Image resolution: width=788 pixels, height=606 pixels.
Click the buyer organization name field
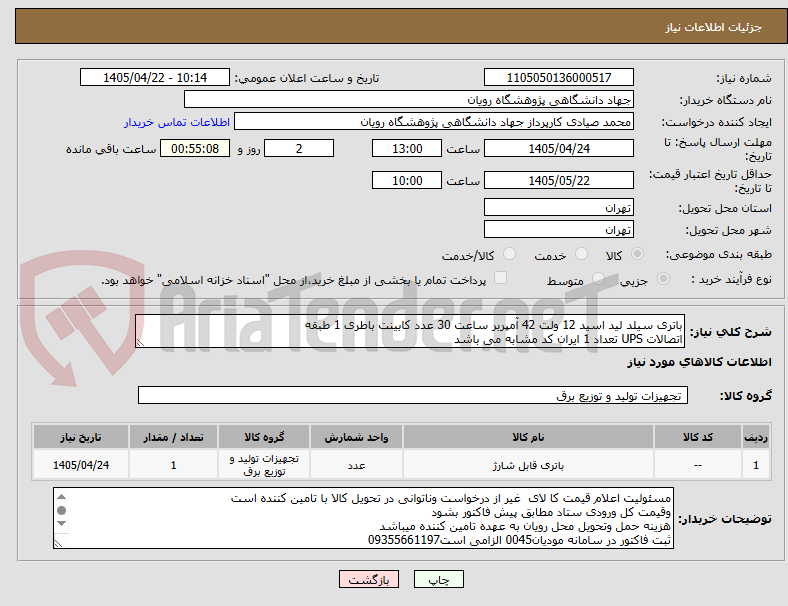pyautogui.click(x=409, y=99)
